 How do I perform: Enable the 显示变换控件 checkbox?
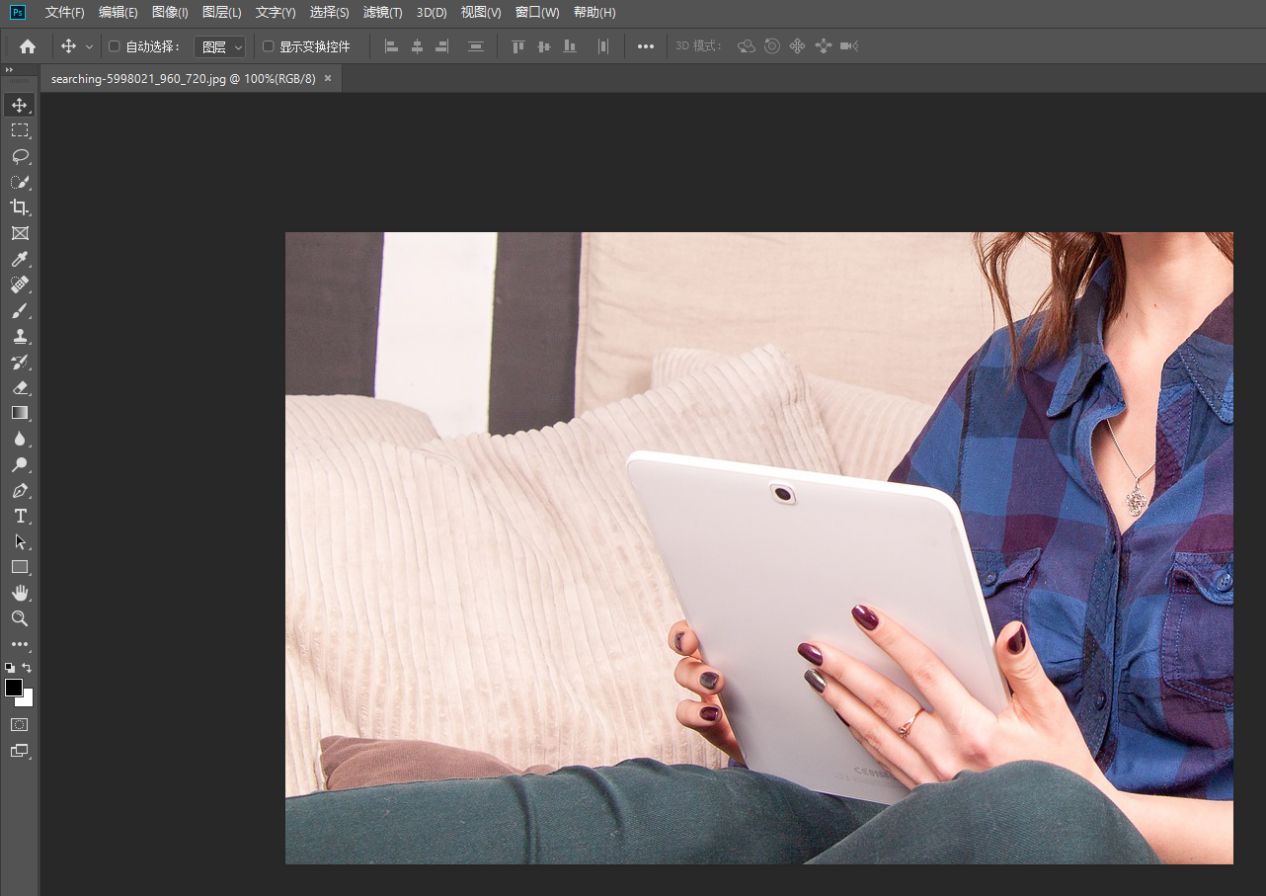(268, 46)
